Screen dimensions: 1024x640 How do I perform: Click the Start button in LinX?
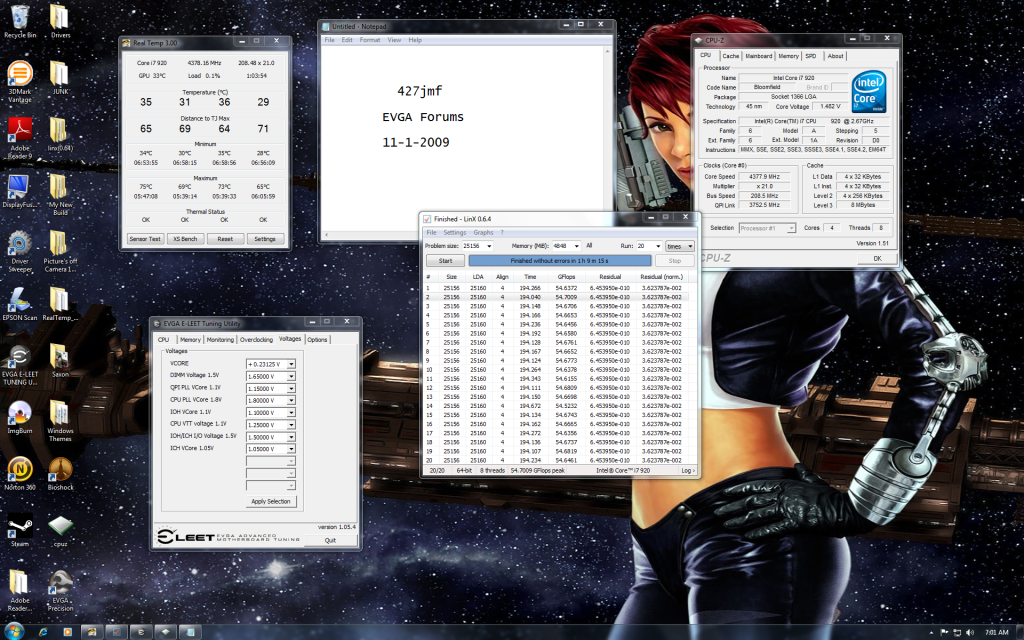pyautogui.click(x=445, y=260)
